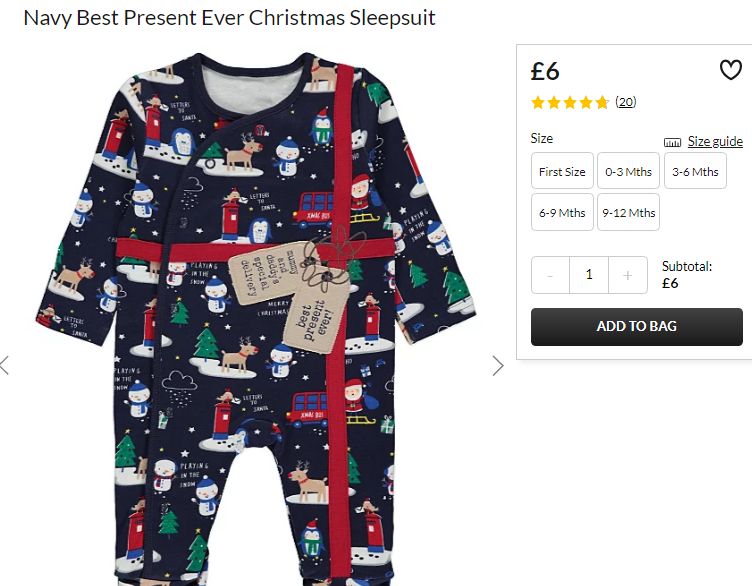Click the product title heading

tap(229, 18)
